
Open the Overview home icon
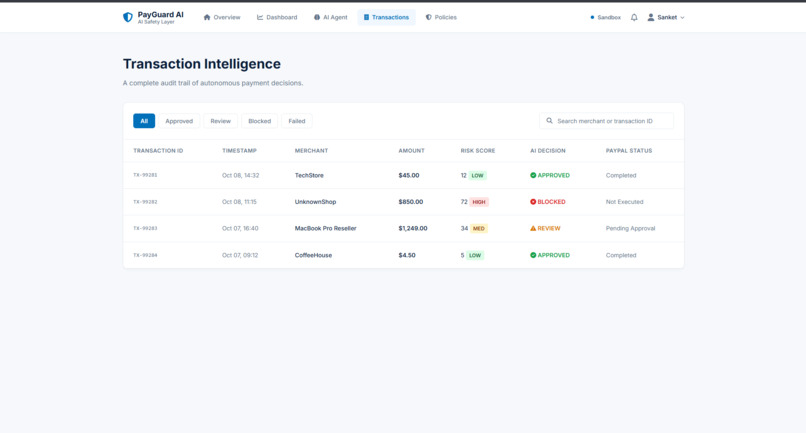point(207,17)
